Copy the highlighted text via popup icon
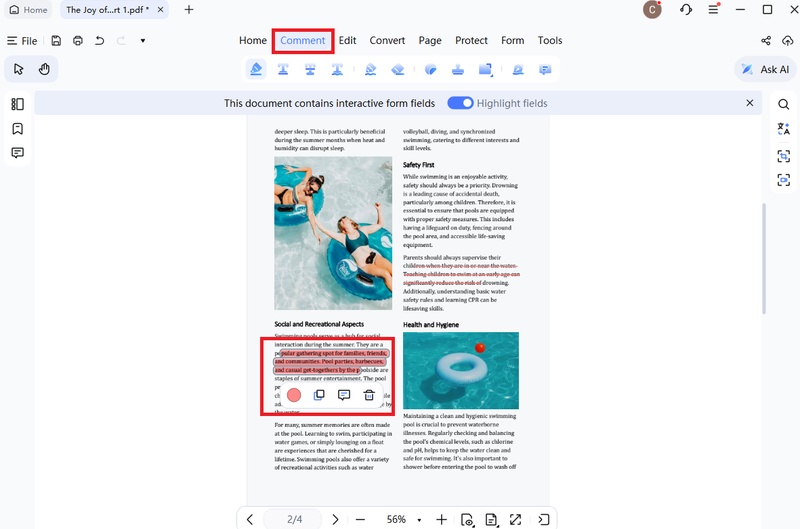 [319, 395]
